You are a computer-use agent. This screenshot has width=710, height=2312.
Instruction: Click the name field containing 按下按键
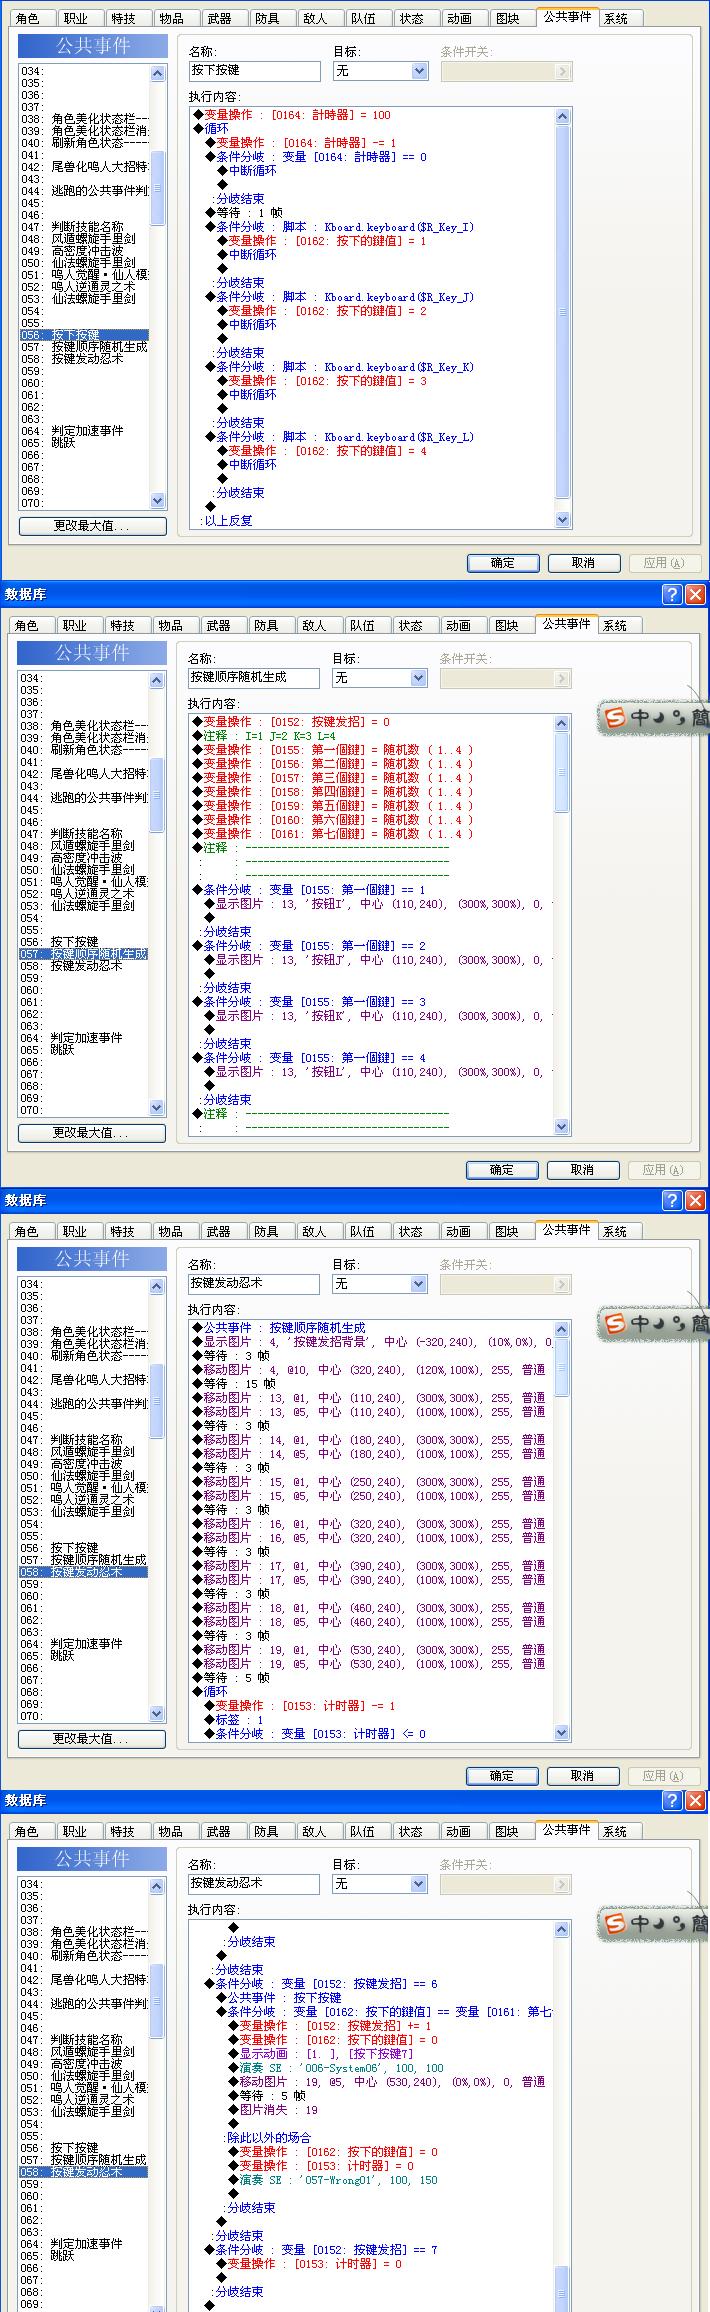(x=254, y=71)
